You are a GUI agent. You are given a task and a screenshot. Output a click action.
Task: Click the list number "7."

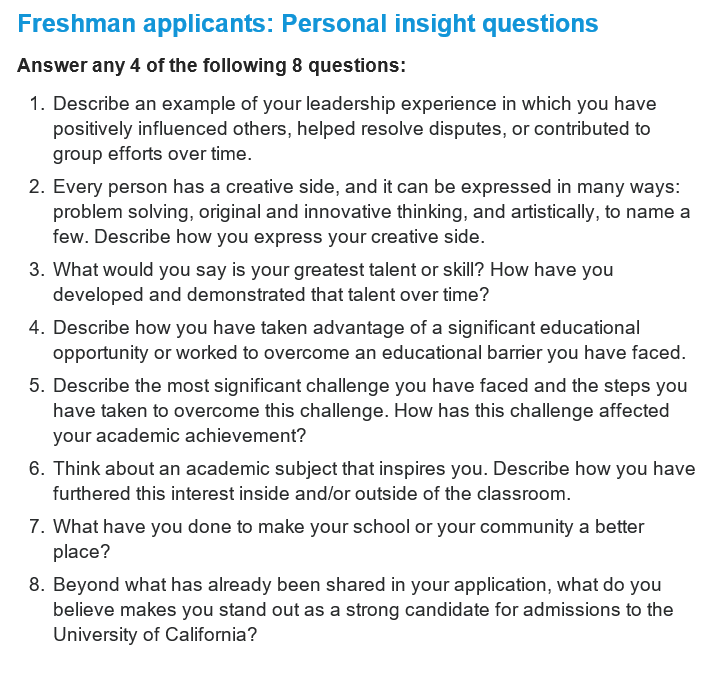tap(37, 526)
